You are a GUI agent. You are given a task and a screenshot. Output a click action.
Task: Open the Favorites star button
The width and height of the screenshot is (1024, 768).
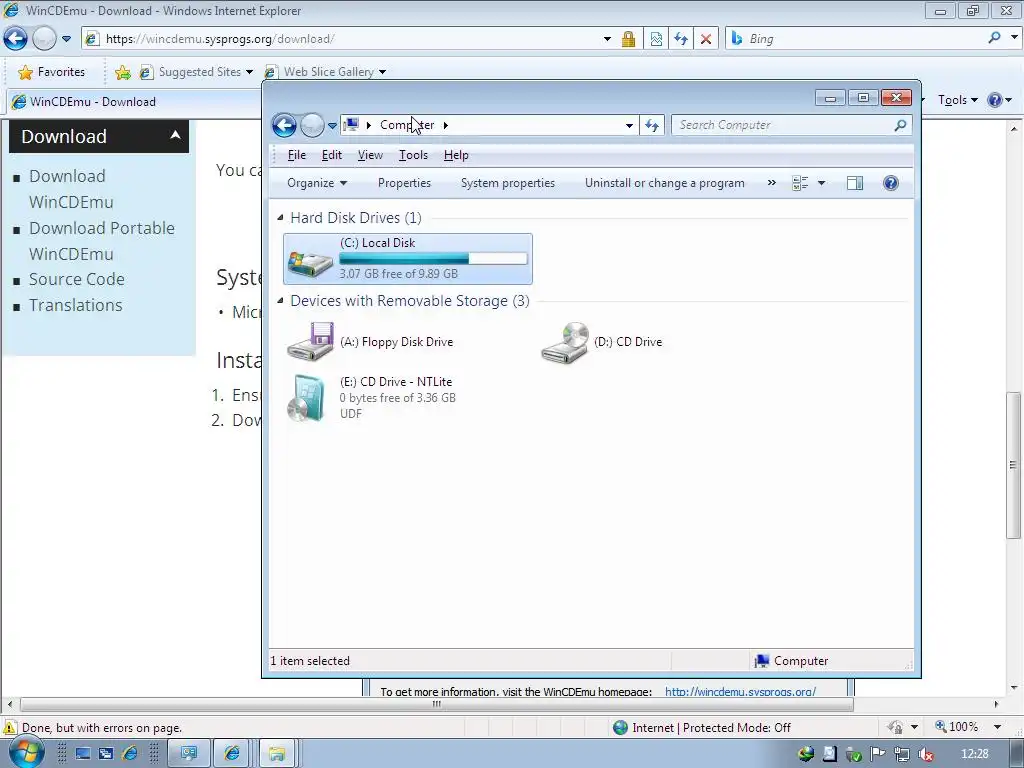(52, 72)
